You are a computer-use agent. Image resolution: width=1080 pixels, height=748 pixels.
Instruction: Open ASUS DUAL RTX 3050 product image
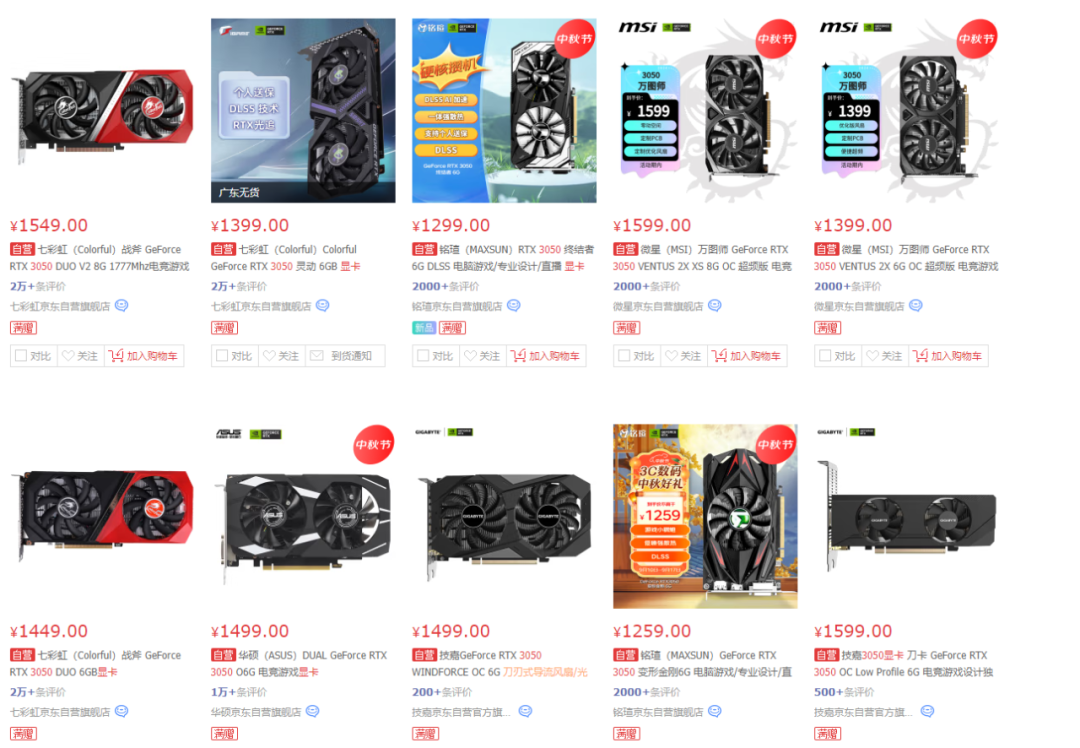303,516
